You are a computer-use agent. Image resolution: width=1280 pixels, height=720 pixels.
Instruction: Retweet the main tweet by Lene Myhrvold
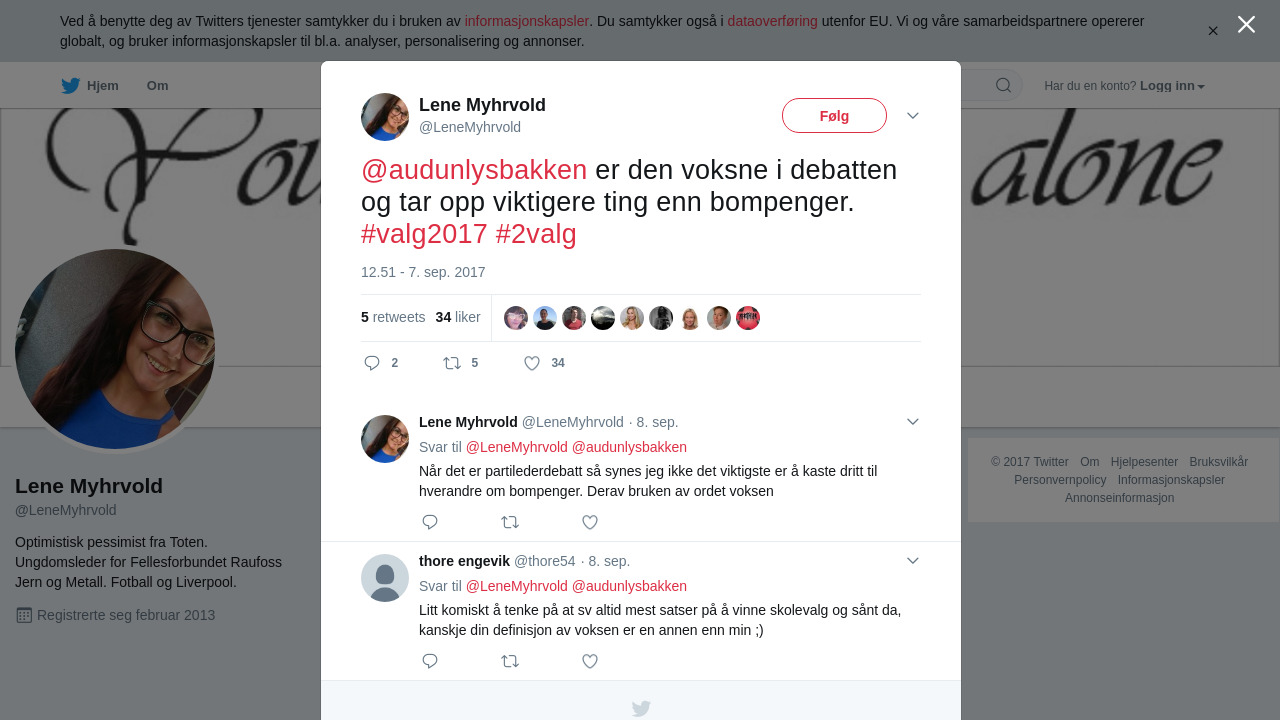(452, 363)
